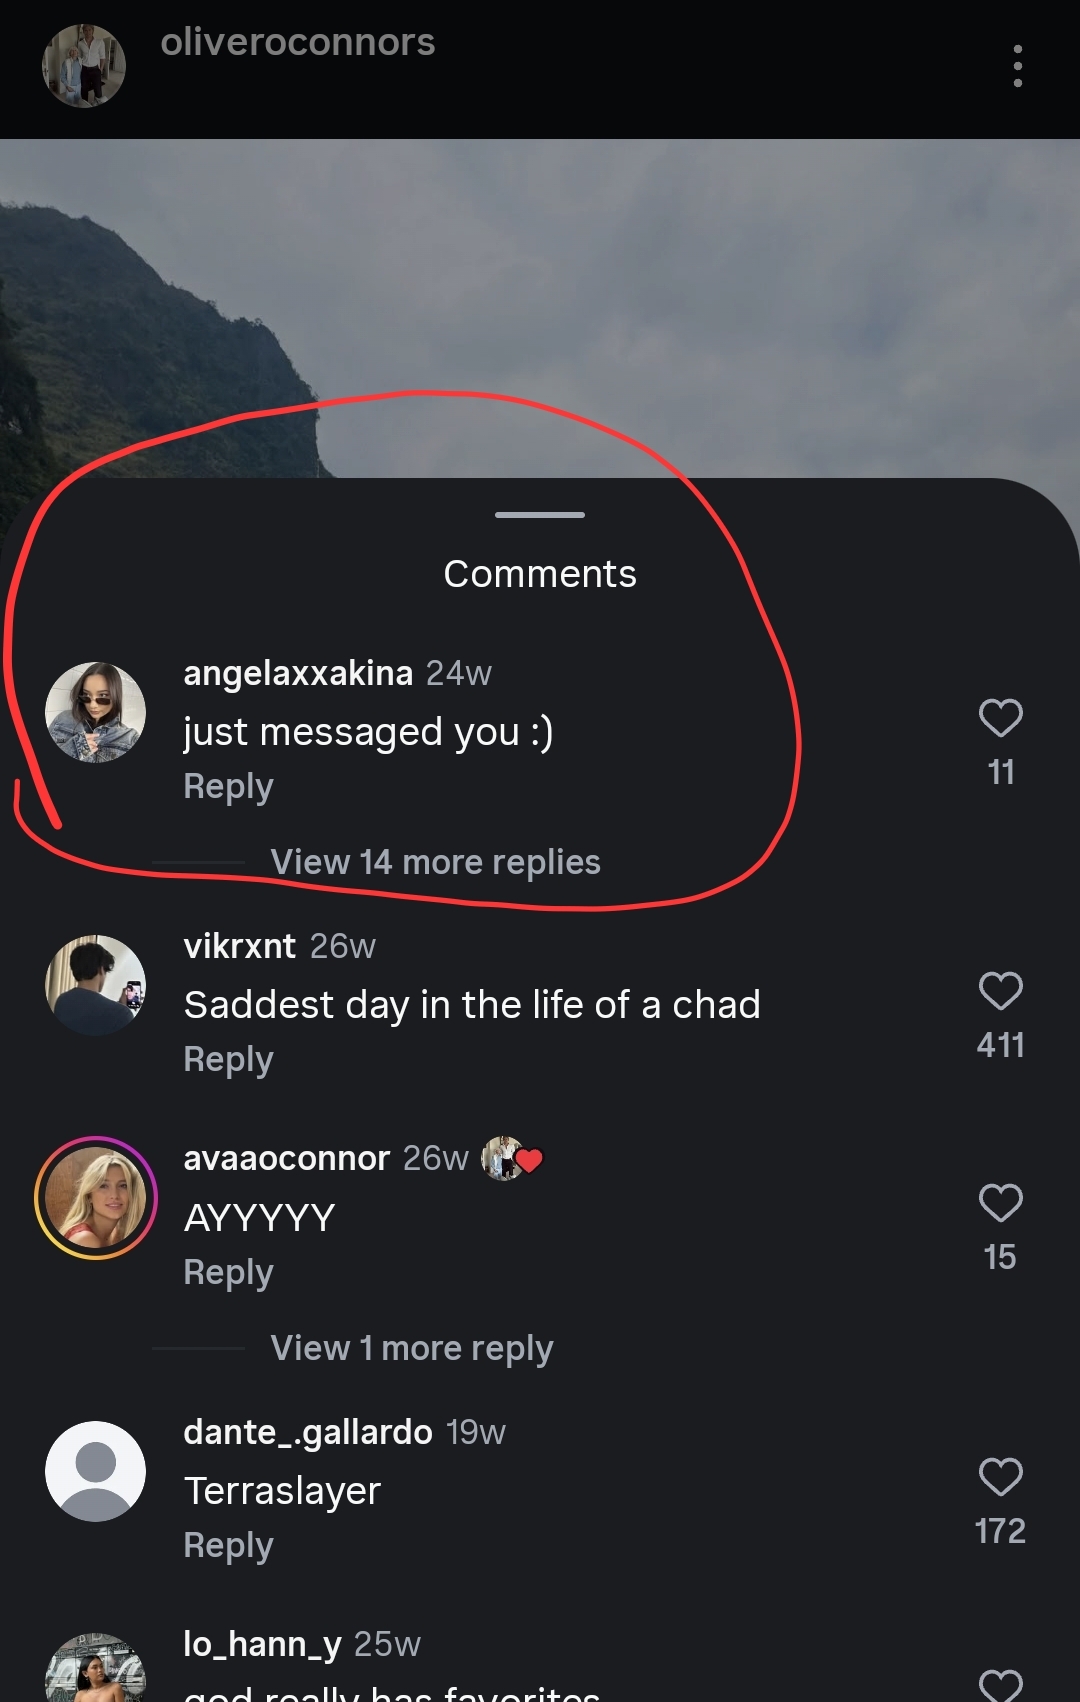The height and width of the screenshot is (1702, 1080).
Task: Like avaaoconnor's AYYYYY comment
Action: point(1000,1203)
